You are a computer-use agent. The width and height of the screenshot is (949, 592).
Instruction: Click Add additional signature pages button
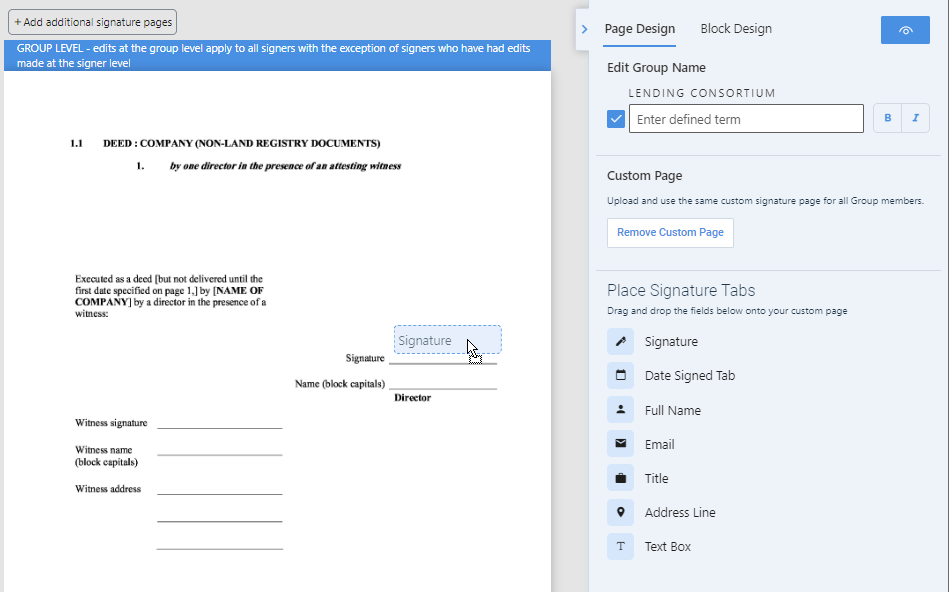93,22
